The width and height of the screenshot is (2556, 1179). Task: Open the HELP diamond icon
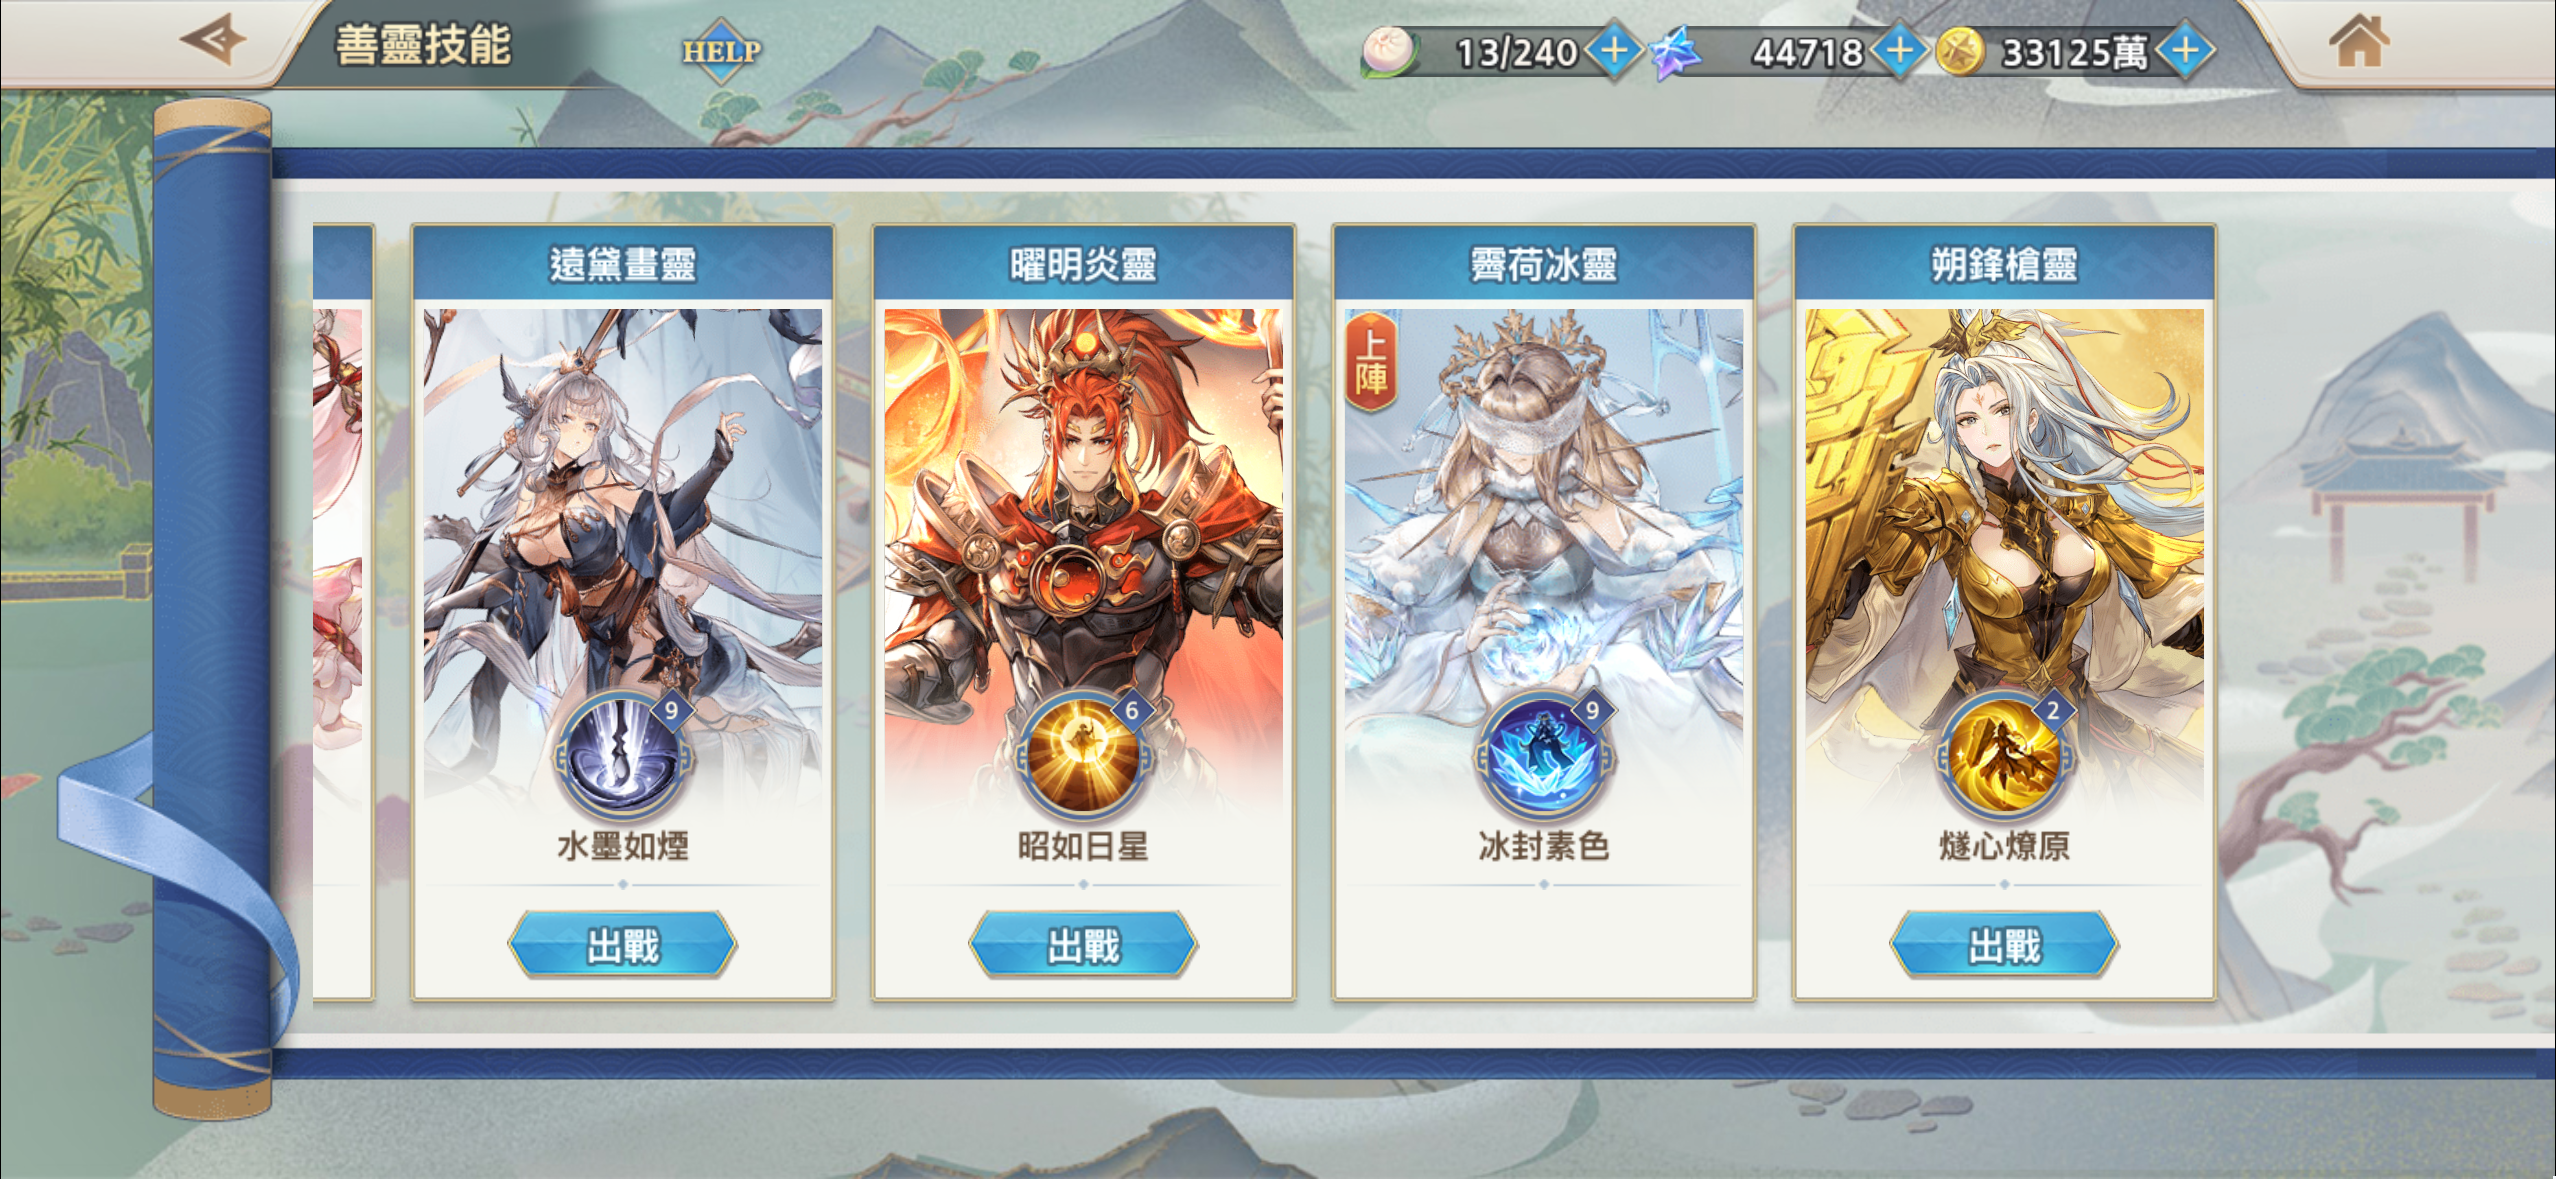tap(721, 50)
